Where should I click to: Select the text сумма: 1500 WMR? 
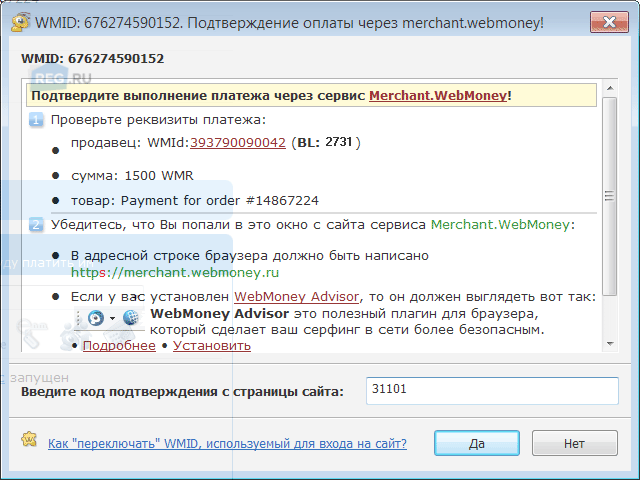tap(132, 176)
